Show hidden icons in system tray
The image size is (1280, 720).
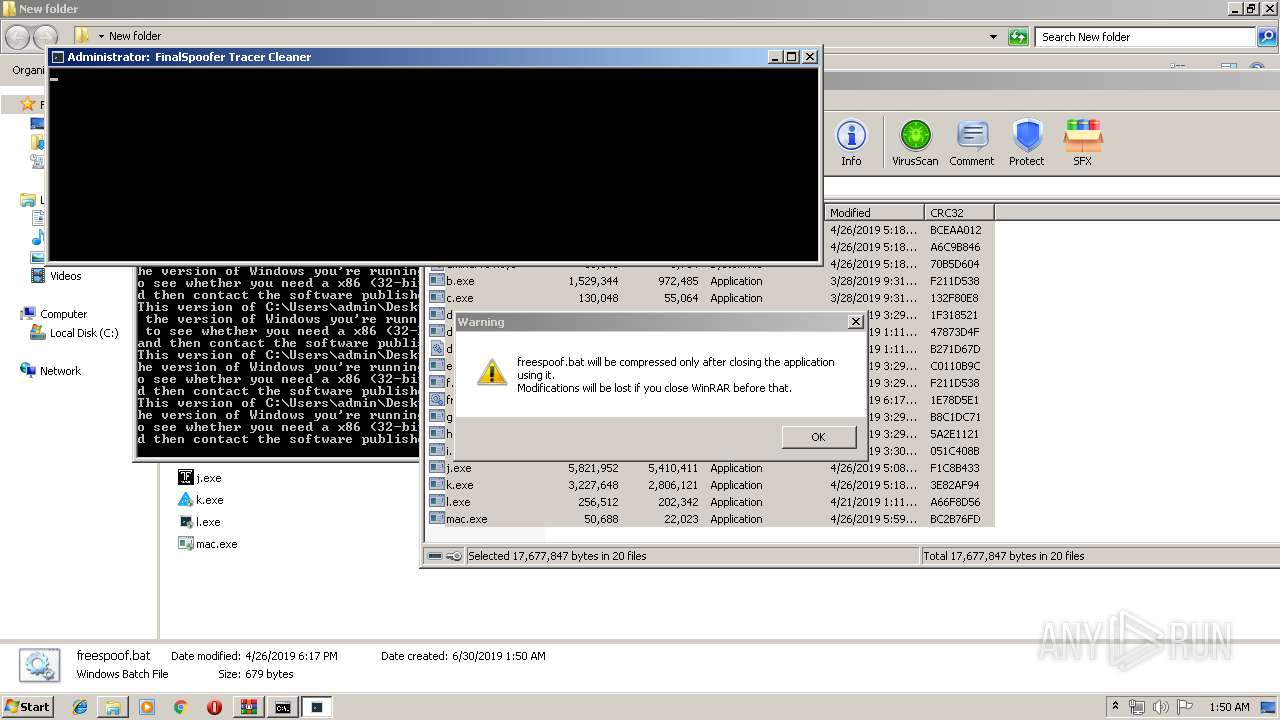[x=1116, y=707]
